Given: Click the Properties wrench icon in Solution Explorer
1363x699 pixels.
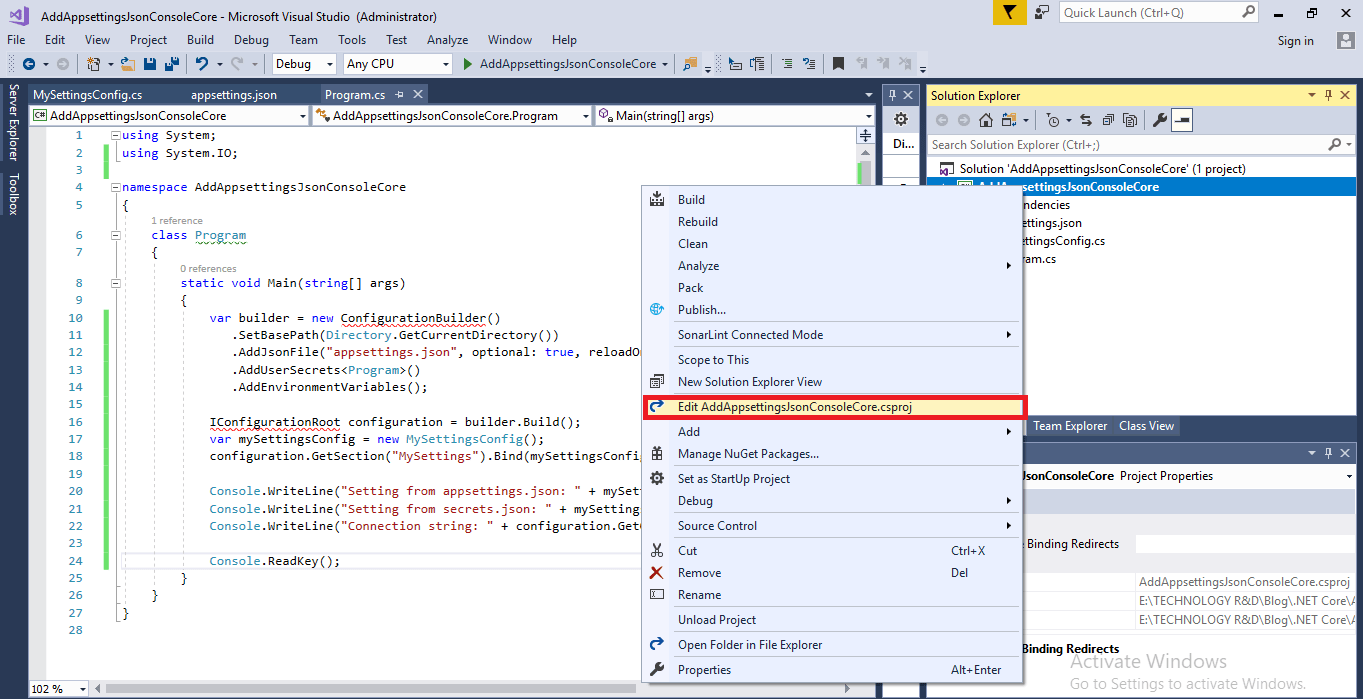Looking at the screenshot, I should tap(1160, 120).
